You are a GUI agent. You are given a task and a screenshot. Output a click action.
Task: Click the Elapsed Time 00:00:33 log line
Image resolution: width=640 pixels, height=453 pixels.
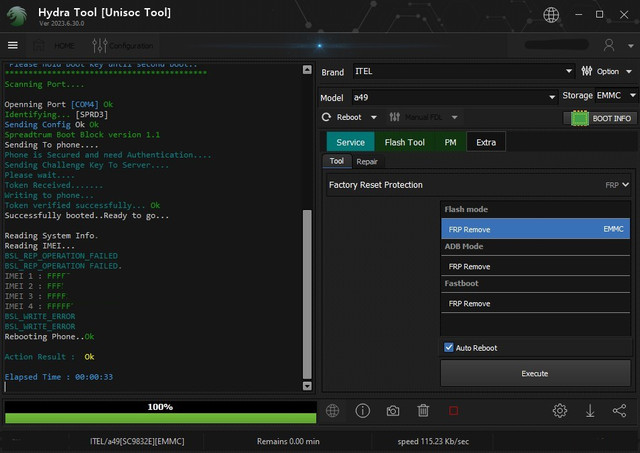click(59, 377)
